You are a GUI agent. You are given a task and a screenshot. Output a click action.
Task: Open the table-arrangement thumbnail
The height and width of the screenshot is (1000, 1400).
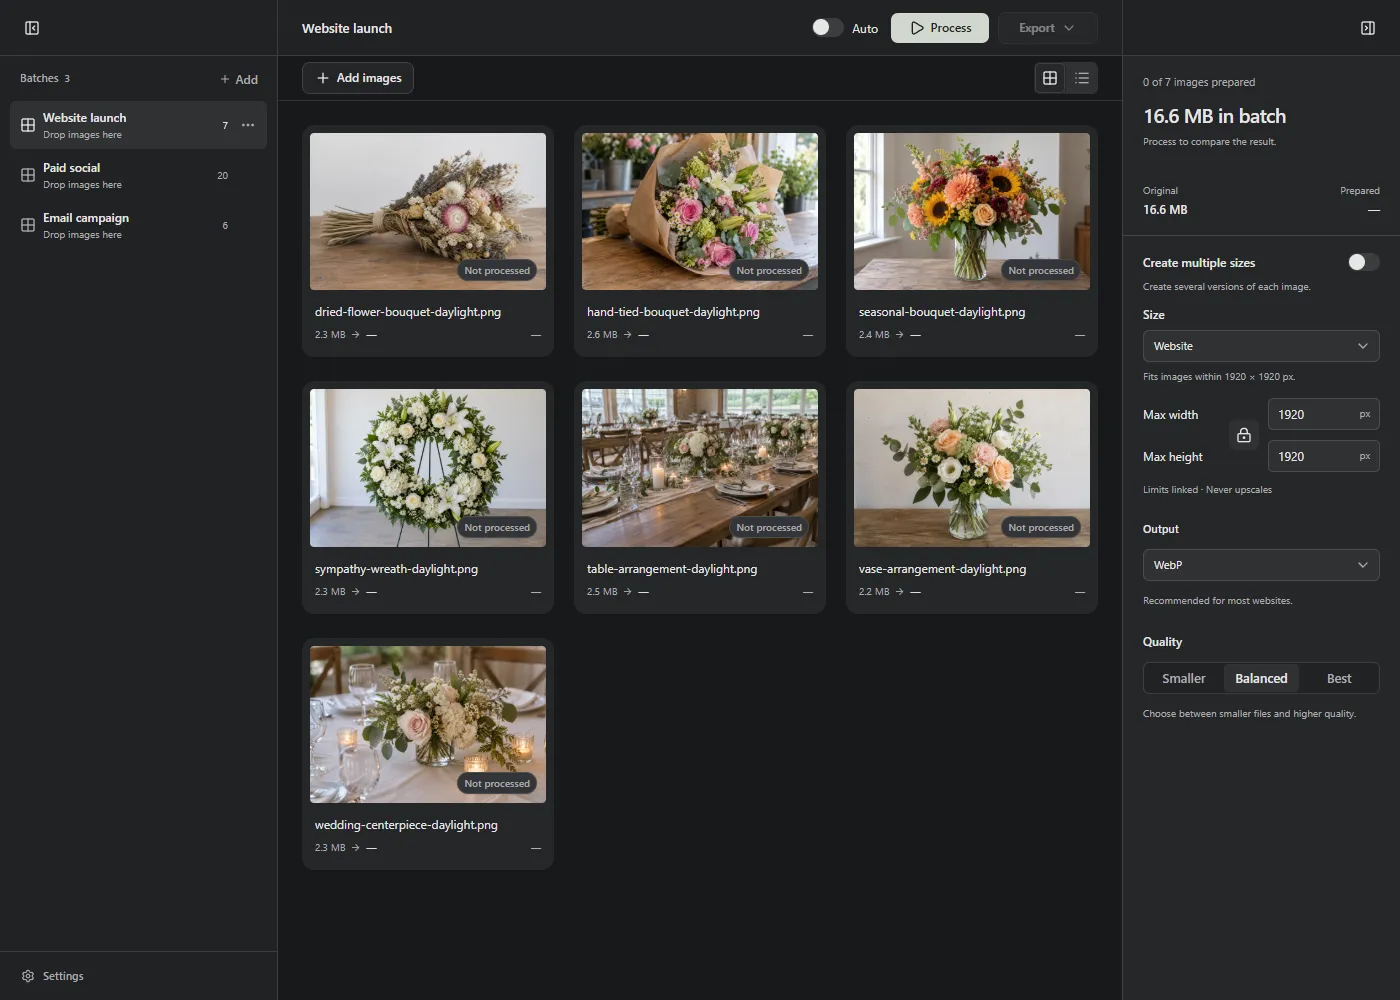coord(700,468)
